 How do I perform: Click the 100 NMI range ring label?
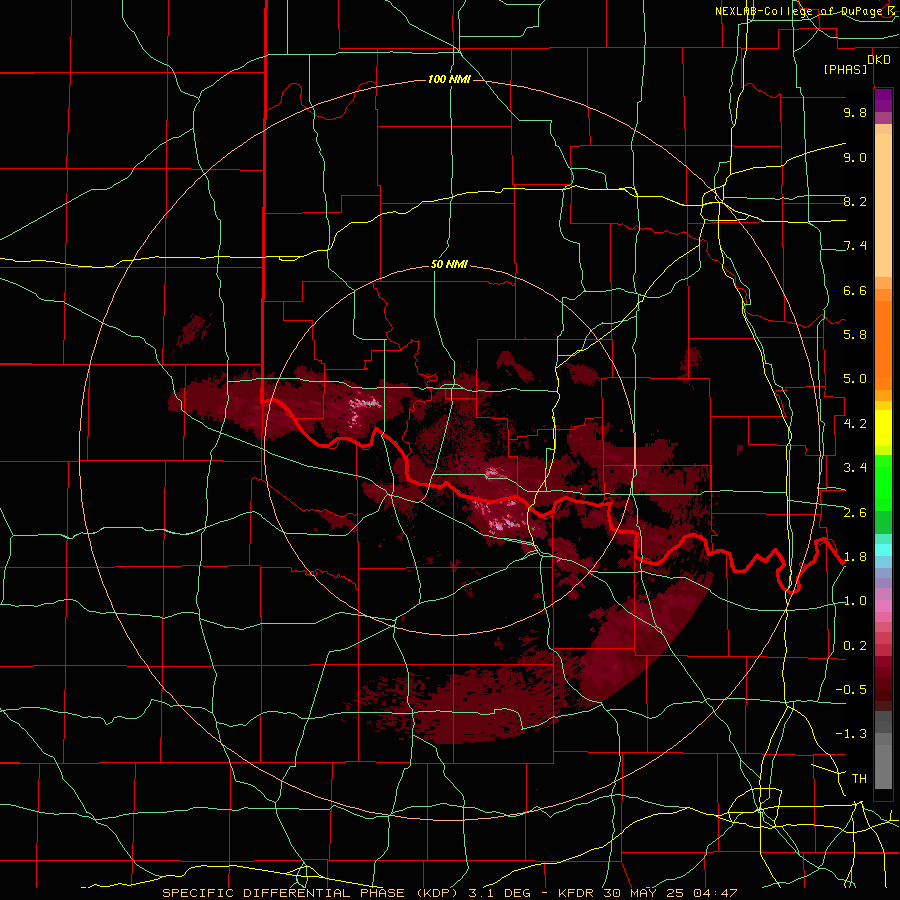[449, 79]
